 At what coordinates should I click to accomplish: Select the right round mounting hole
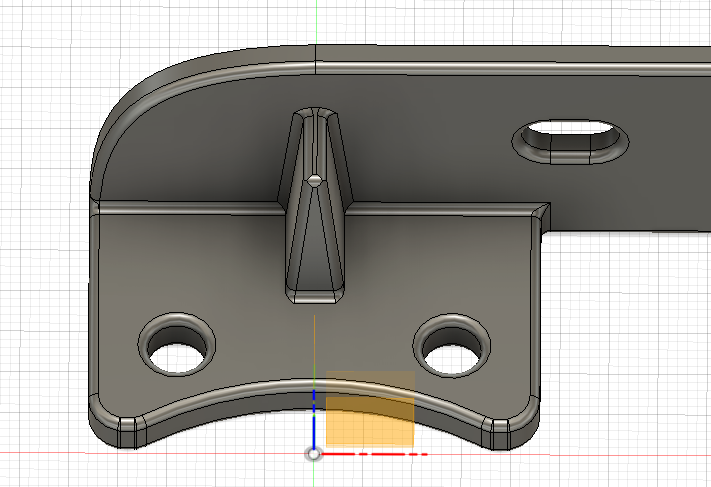tap(452, 346)
